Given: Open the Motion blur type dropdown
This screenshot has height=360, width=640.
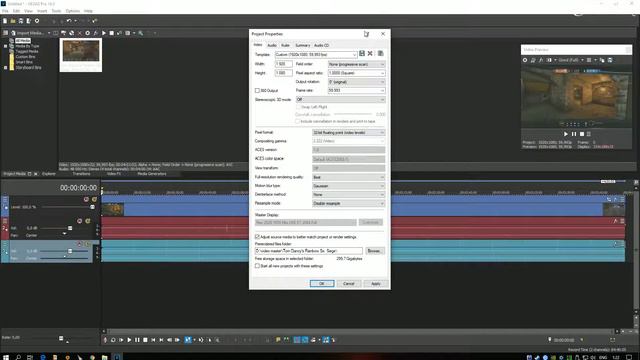Looking at the screenshot, I should click(x=349, y=186).
